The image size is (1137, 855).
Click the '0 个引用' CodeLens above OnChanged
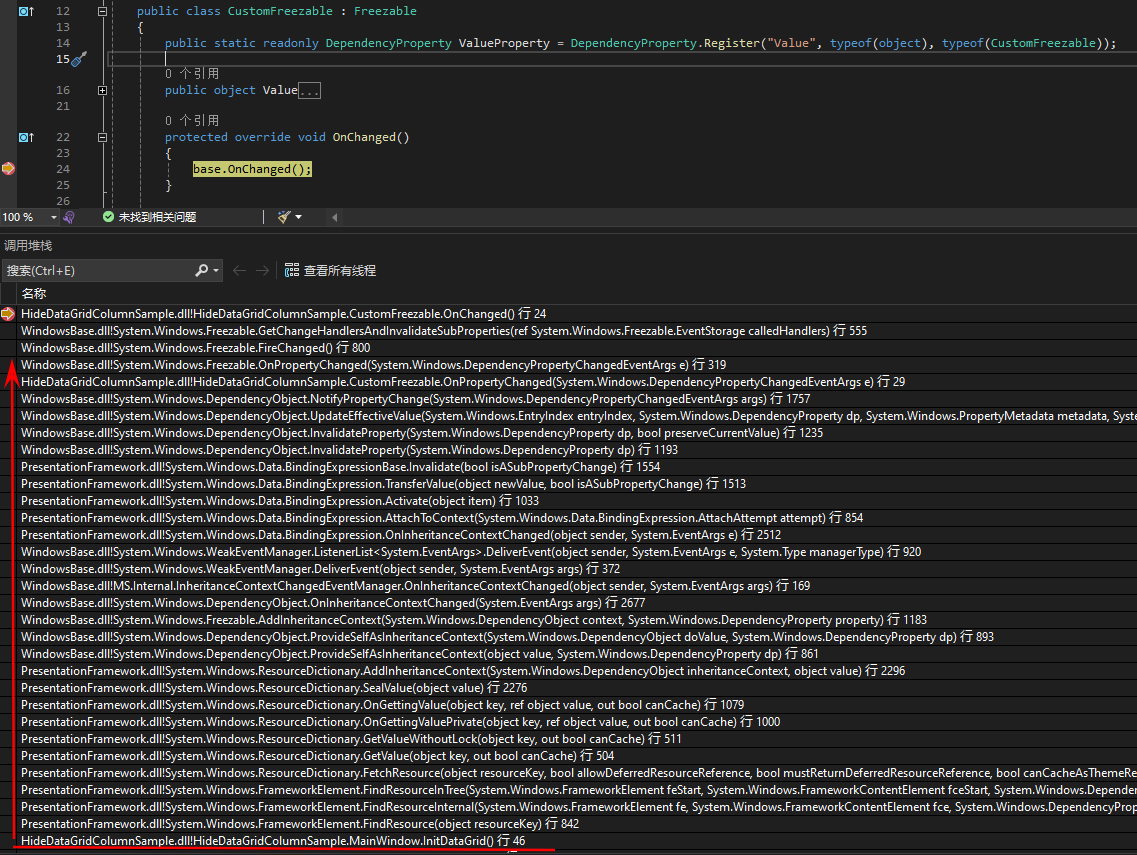(191, 120)
